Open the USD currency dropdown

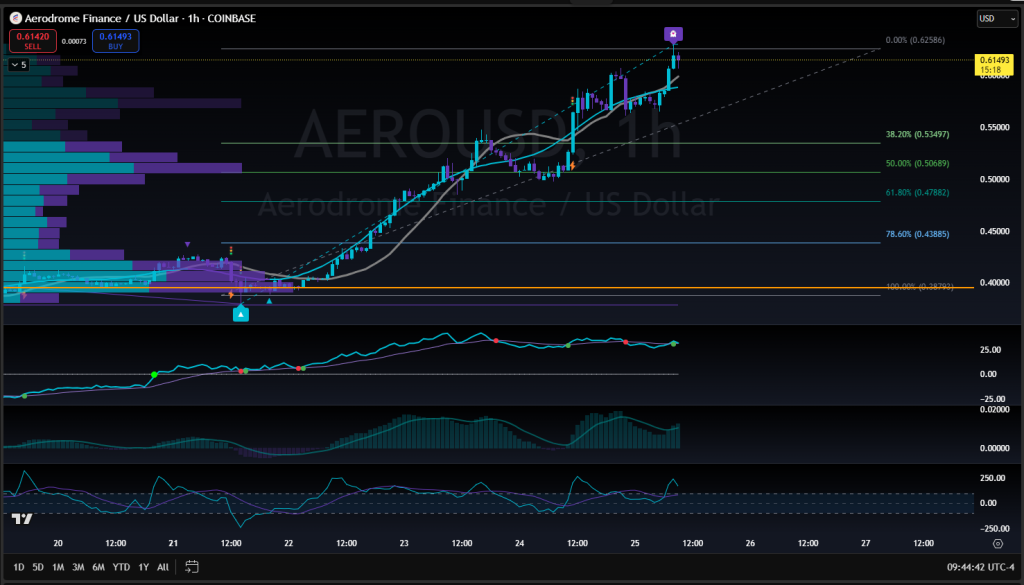click(x=997, y=18)
